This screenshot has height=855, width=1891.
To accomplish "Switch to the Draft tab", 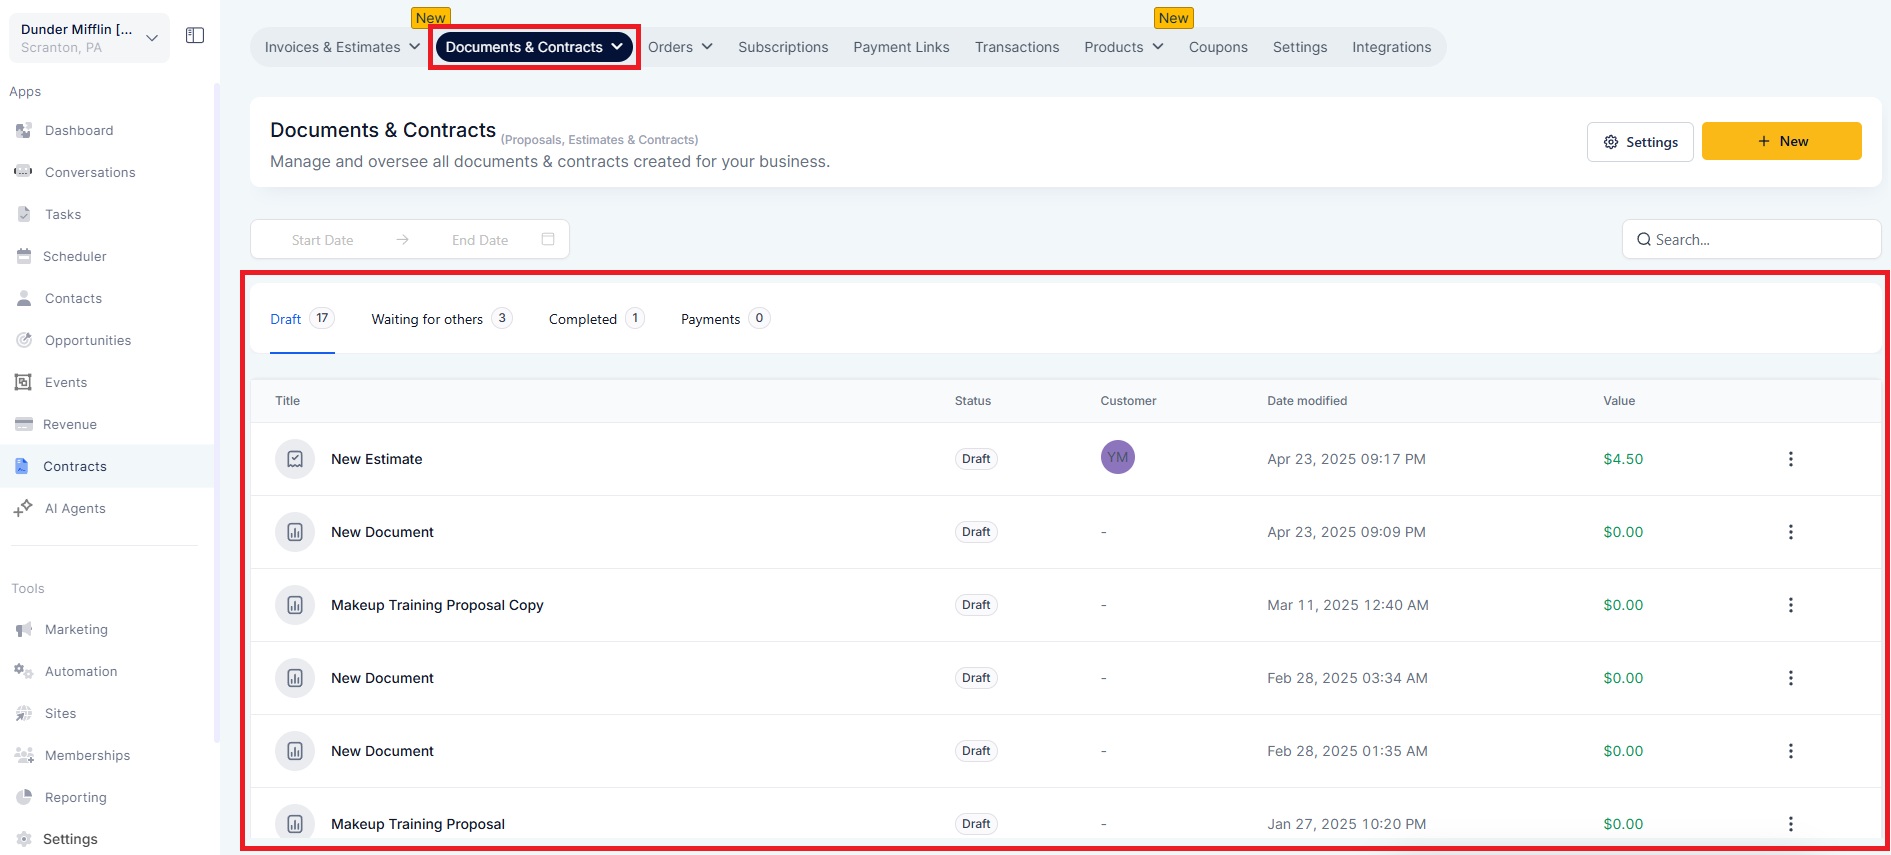I will (x=301, y=319).
